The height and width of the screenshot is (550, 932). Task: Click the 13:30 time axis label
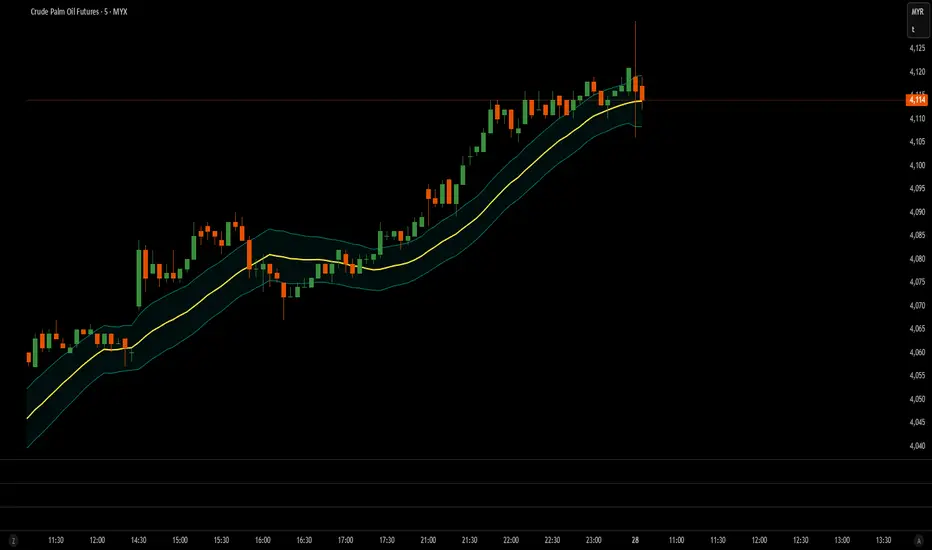click(883, 540)
